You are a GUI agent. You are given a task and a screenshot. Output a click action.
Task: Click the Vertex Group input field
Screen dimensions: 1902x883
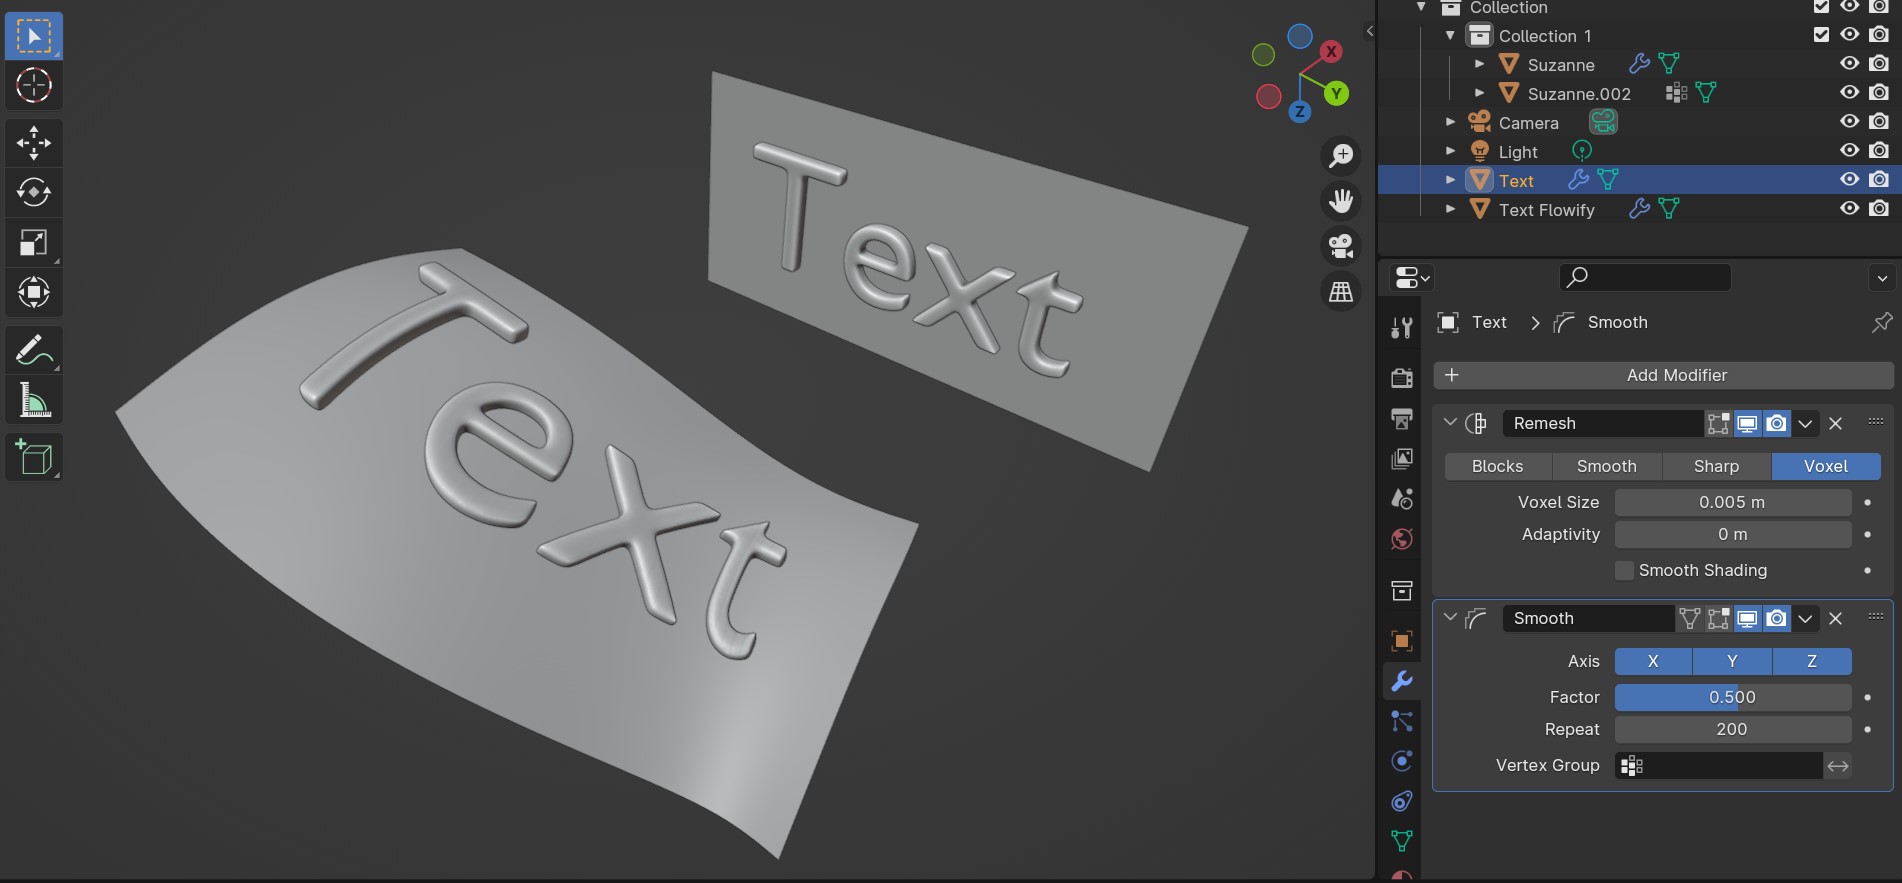coord(1719,765)
